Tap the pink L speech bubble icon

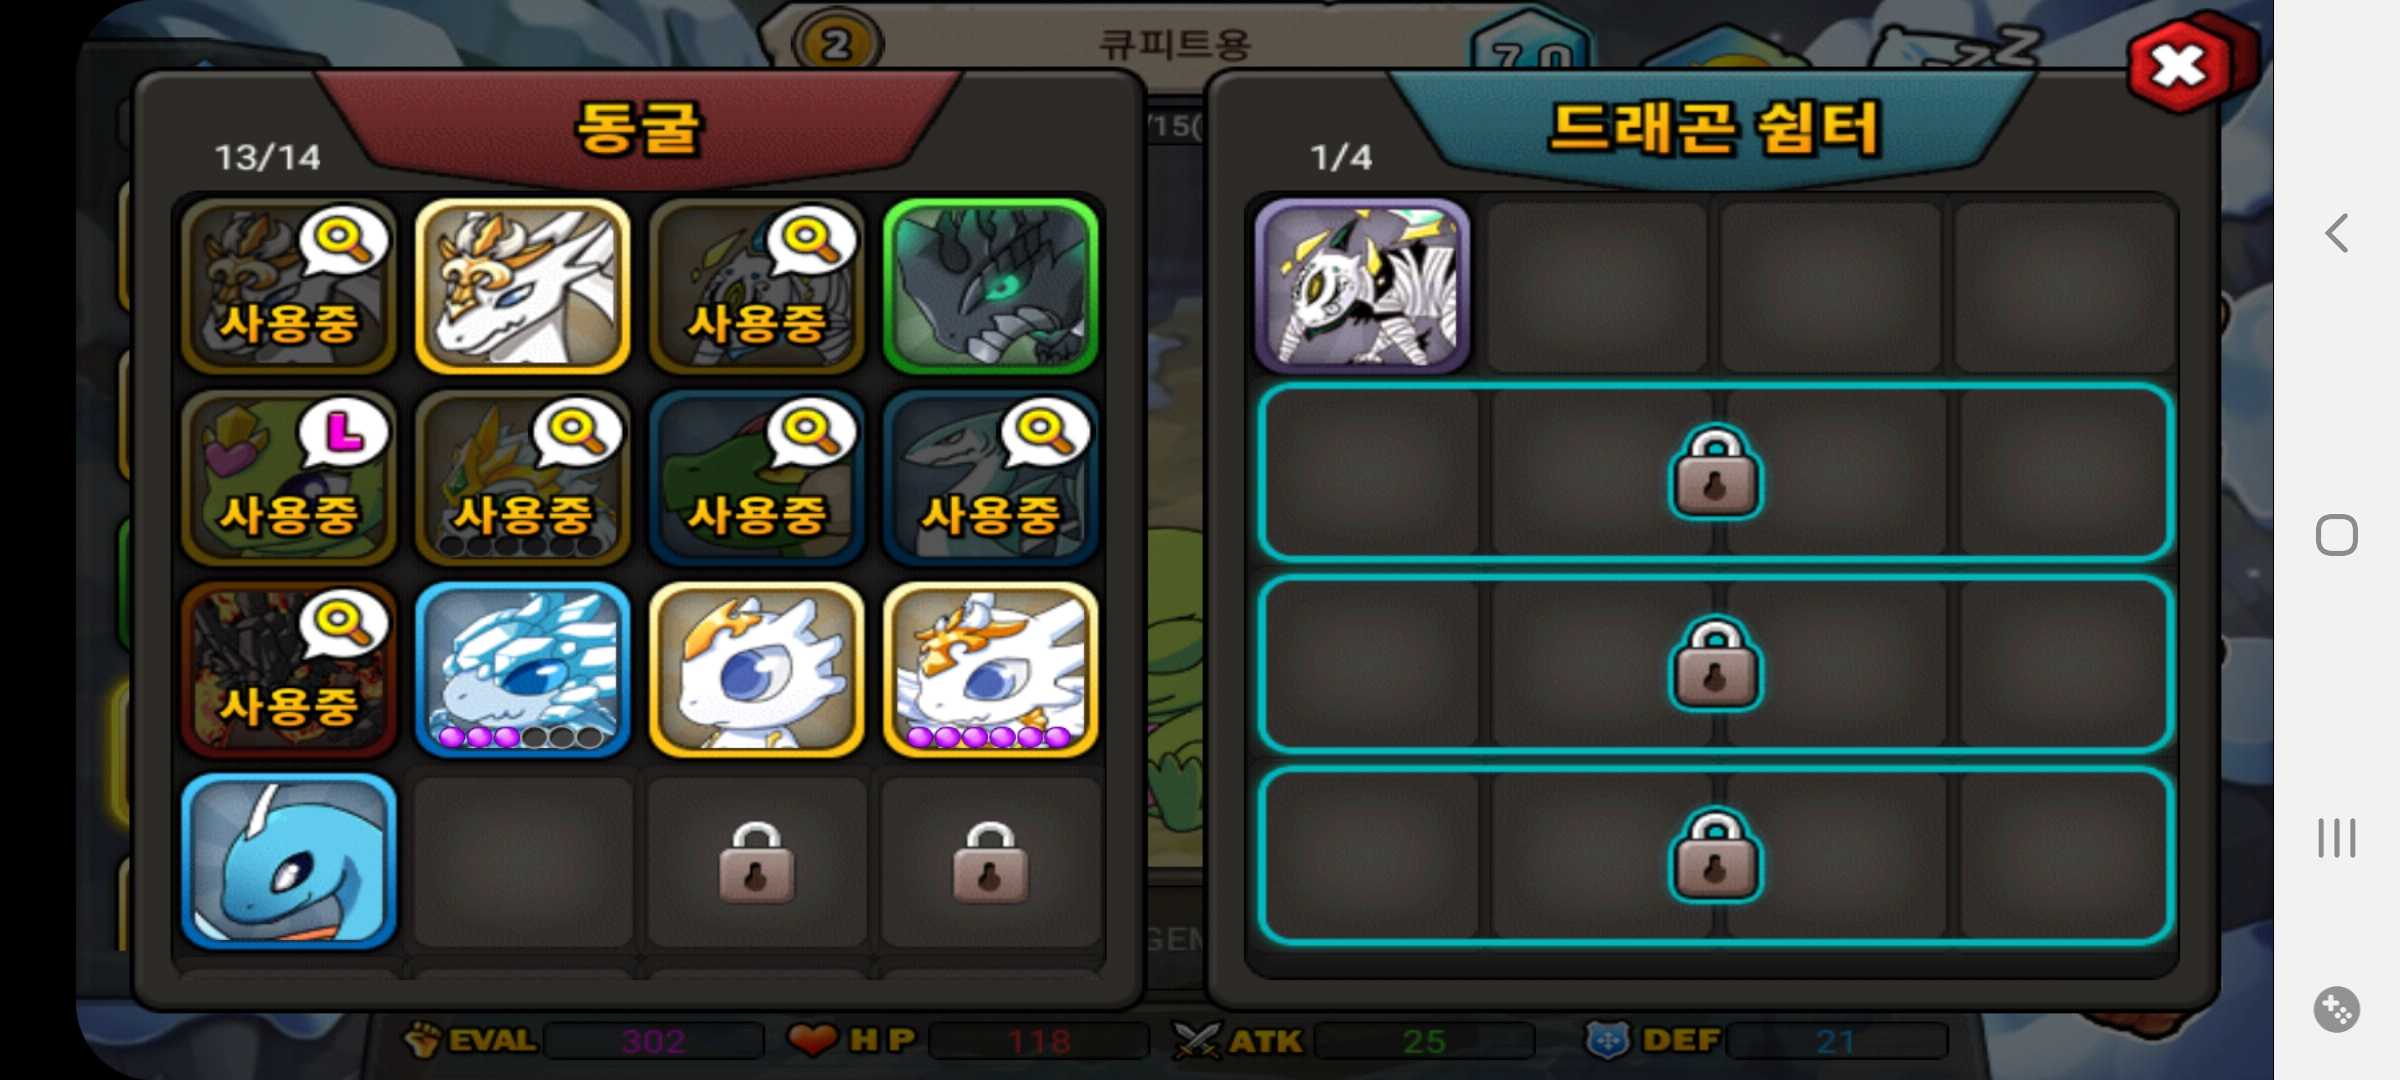tap(342, 434)
